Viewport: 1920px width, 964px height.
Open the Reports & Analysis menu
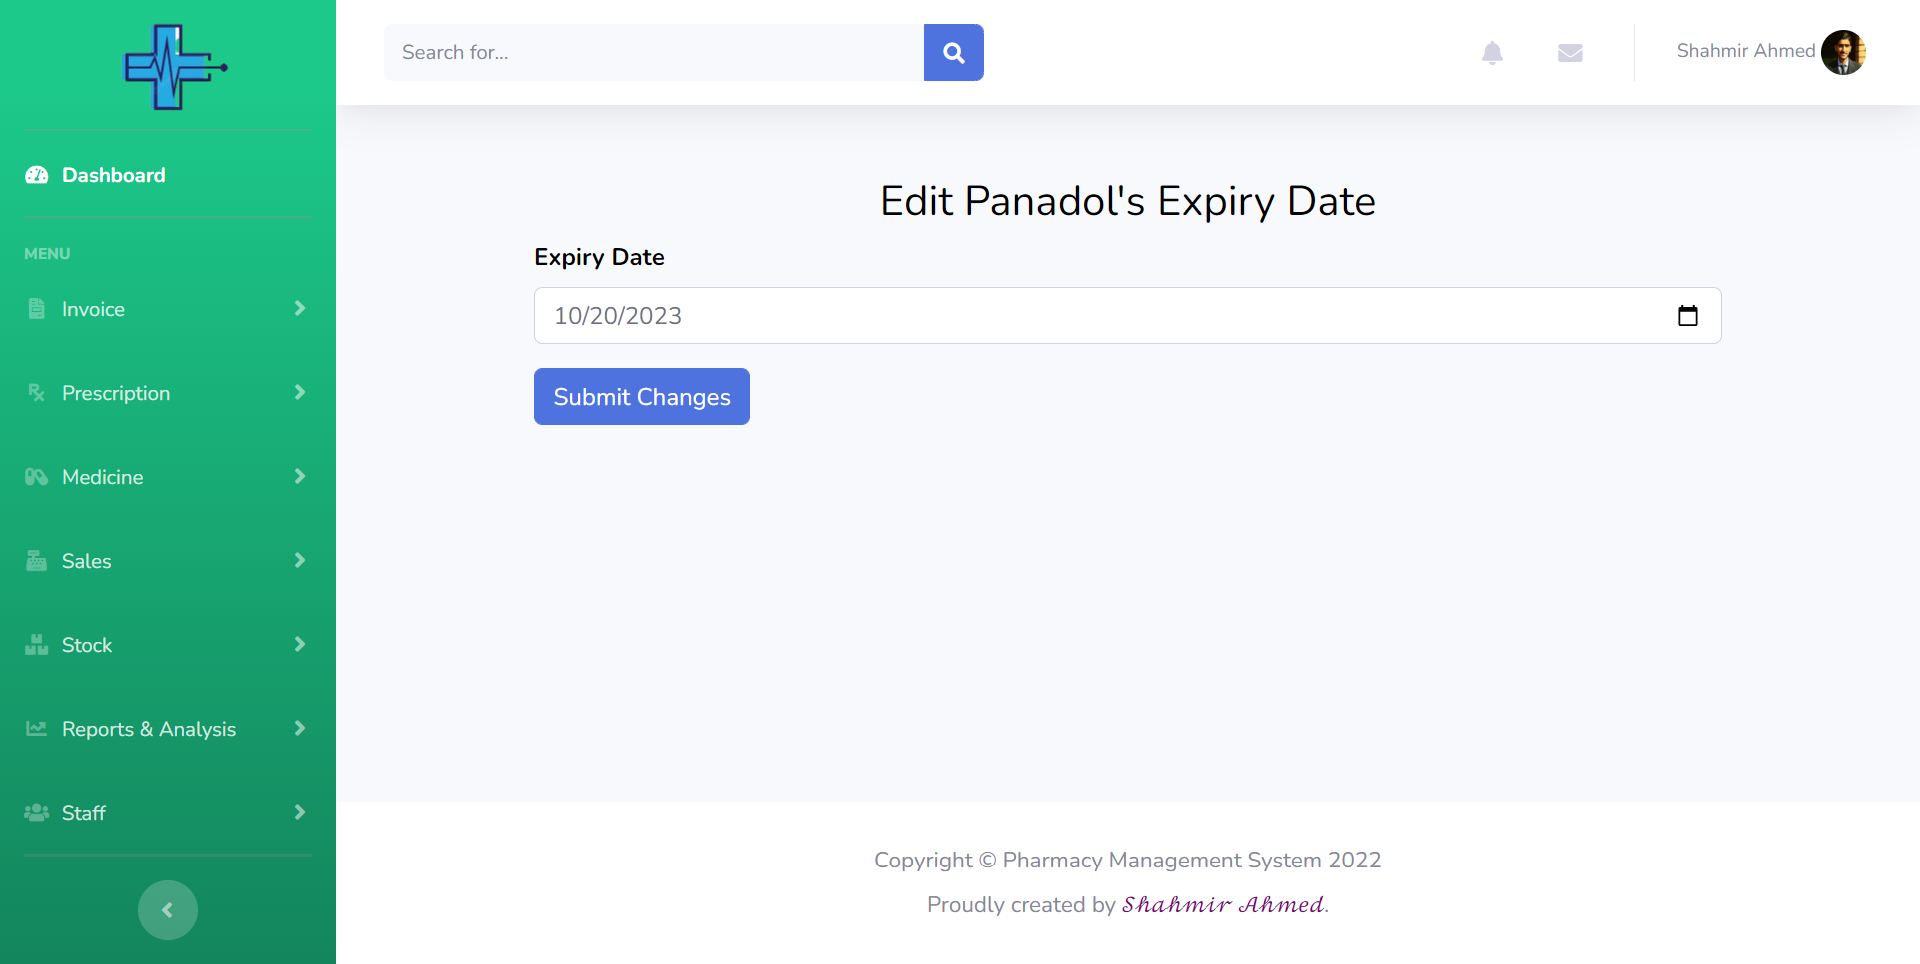[x=149, y=729]
